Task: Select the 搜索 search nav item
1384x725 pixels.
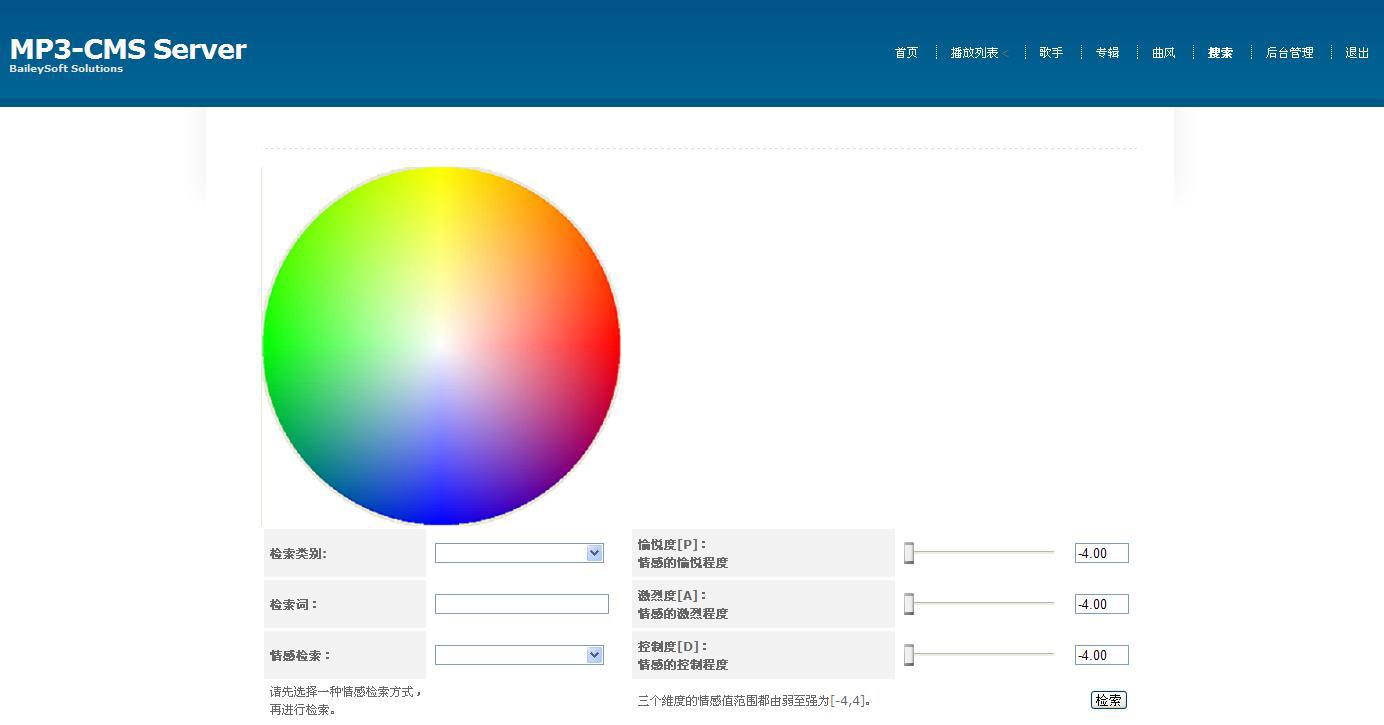Action: click(1220, 53)
